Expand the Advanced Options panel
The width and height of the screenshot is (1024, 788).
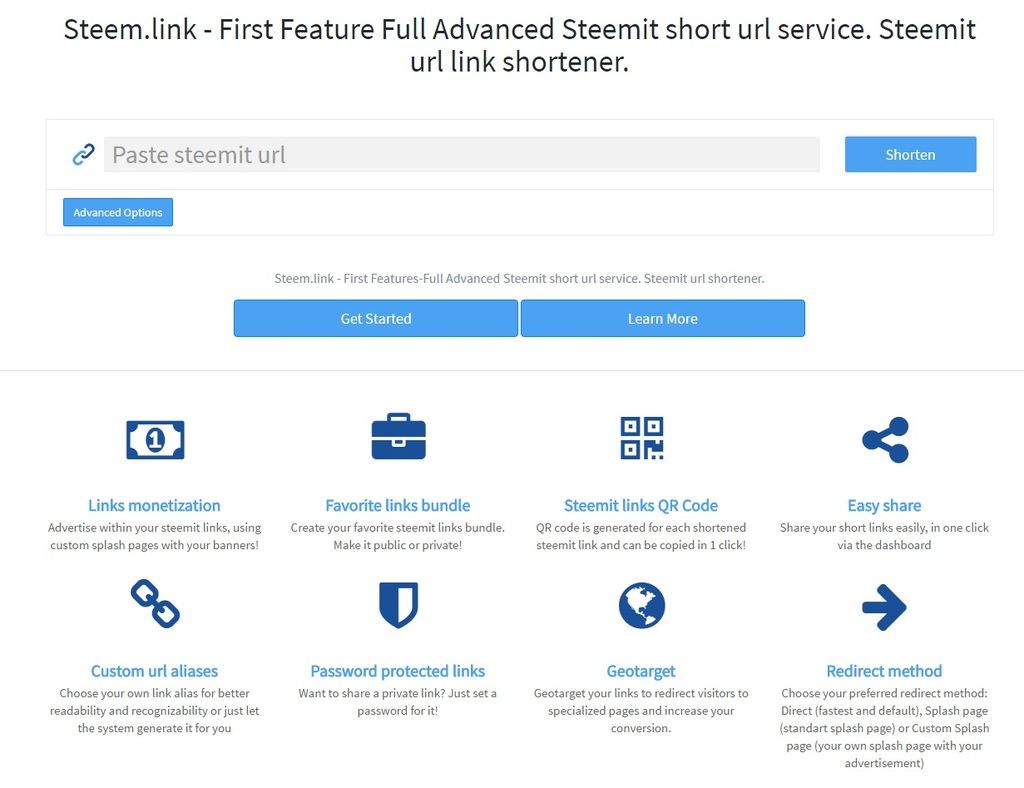[x=118, y=212]
